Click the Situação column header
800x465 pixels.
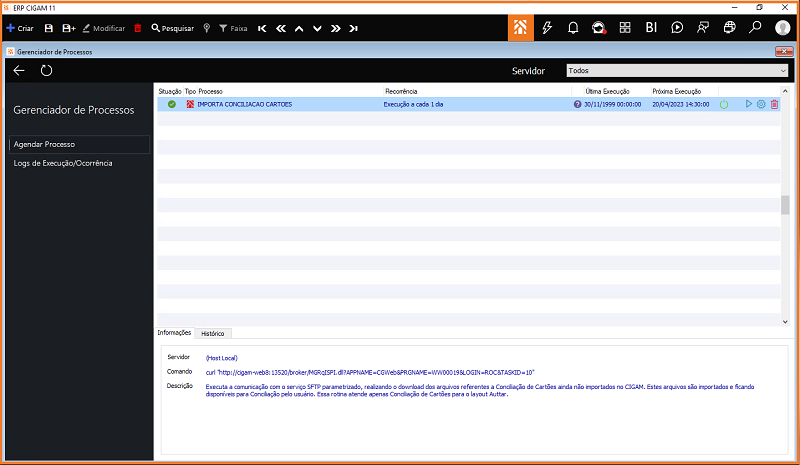point(170,91)
